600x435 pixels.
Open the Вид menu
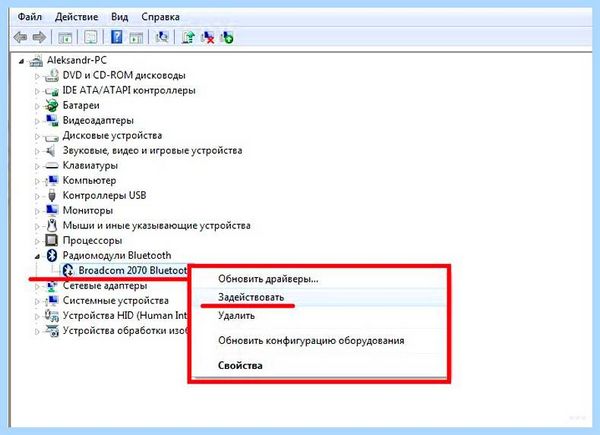click(x=119, y=17)
